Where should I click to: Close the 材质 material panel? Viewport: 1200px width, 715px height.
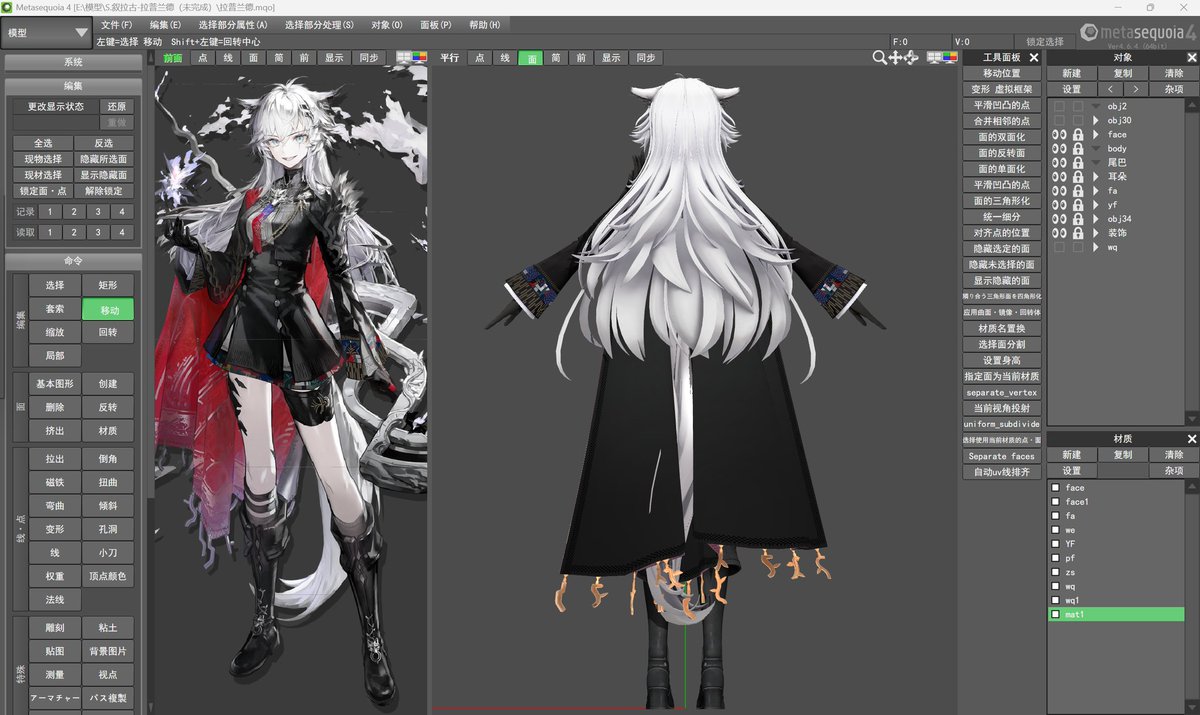1192,439
